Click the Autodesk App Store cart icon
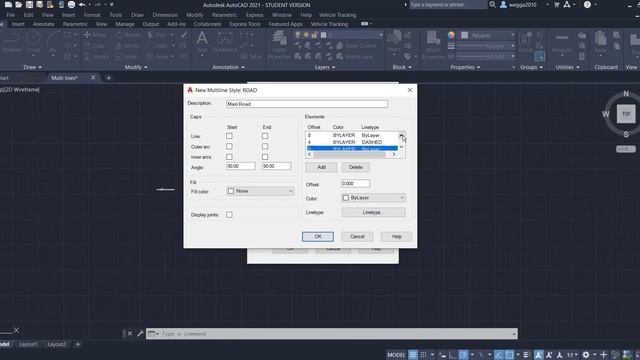Viewport: 640px width, 360px height. pos(556,4)
